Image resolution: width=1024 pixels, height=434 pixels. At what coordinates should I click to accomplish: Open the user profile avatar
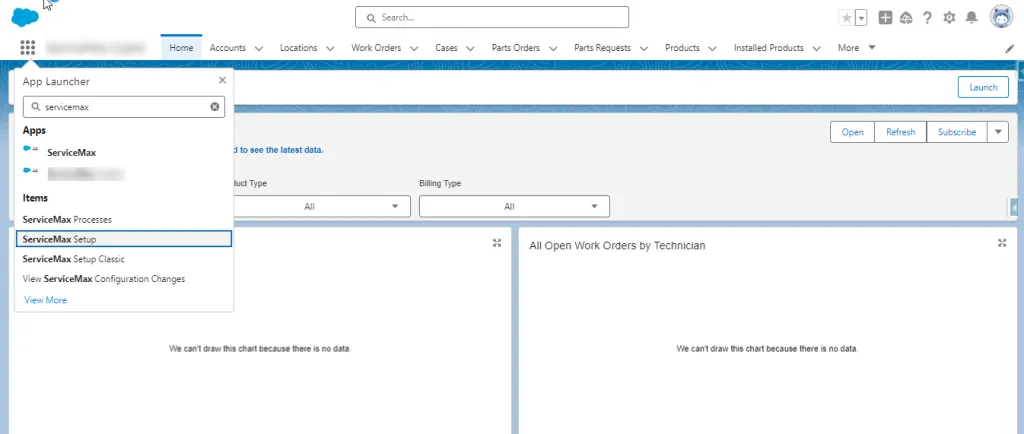[1001, 18]
